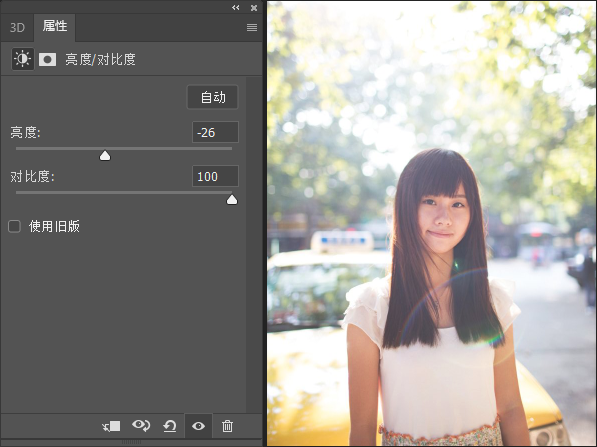Click the 对比度: label
This screenshot has height=447, width=597.
point(32,176)
